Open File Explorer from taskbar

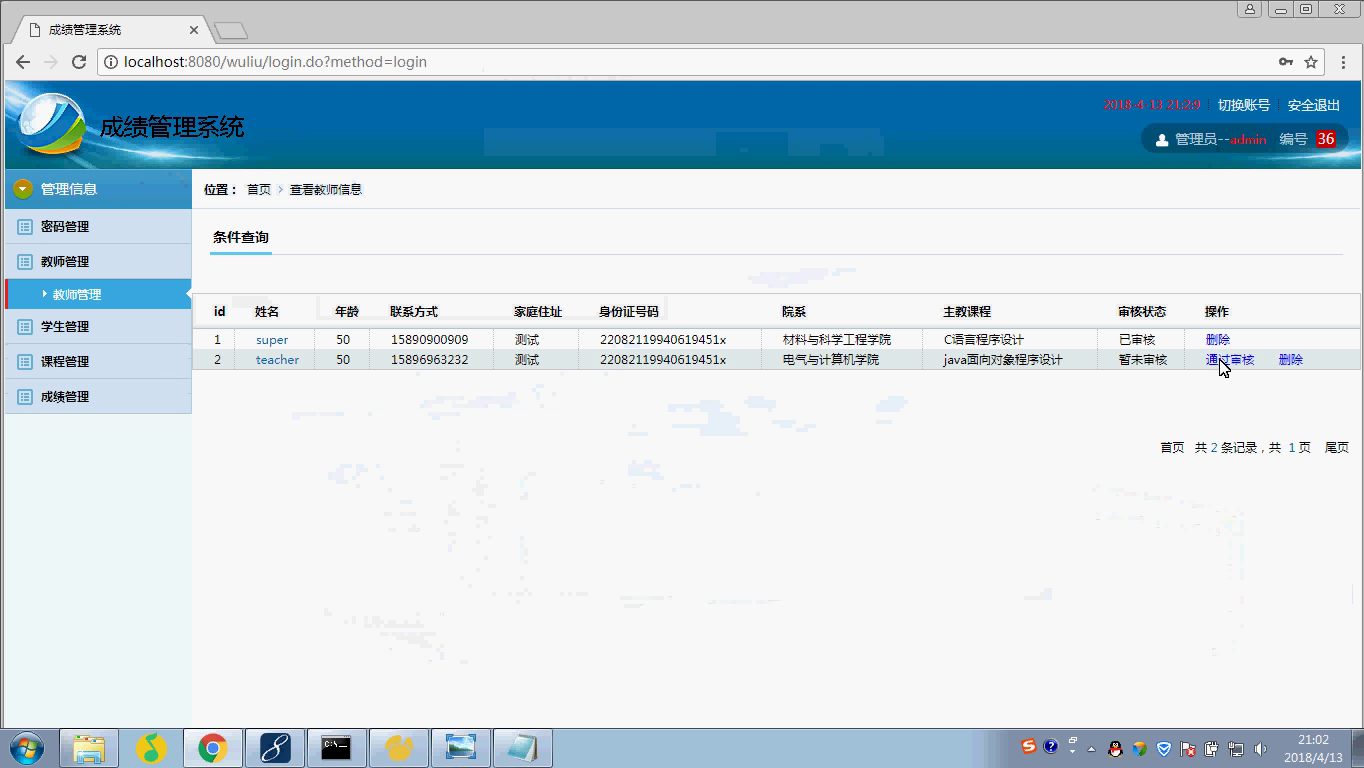tap(89, 748)
